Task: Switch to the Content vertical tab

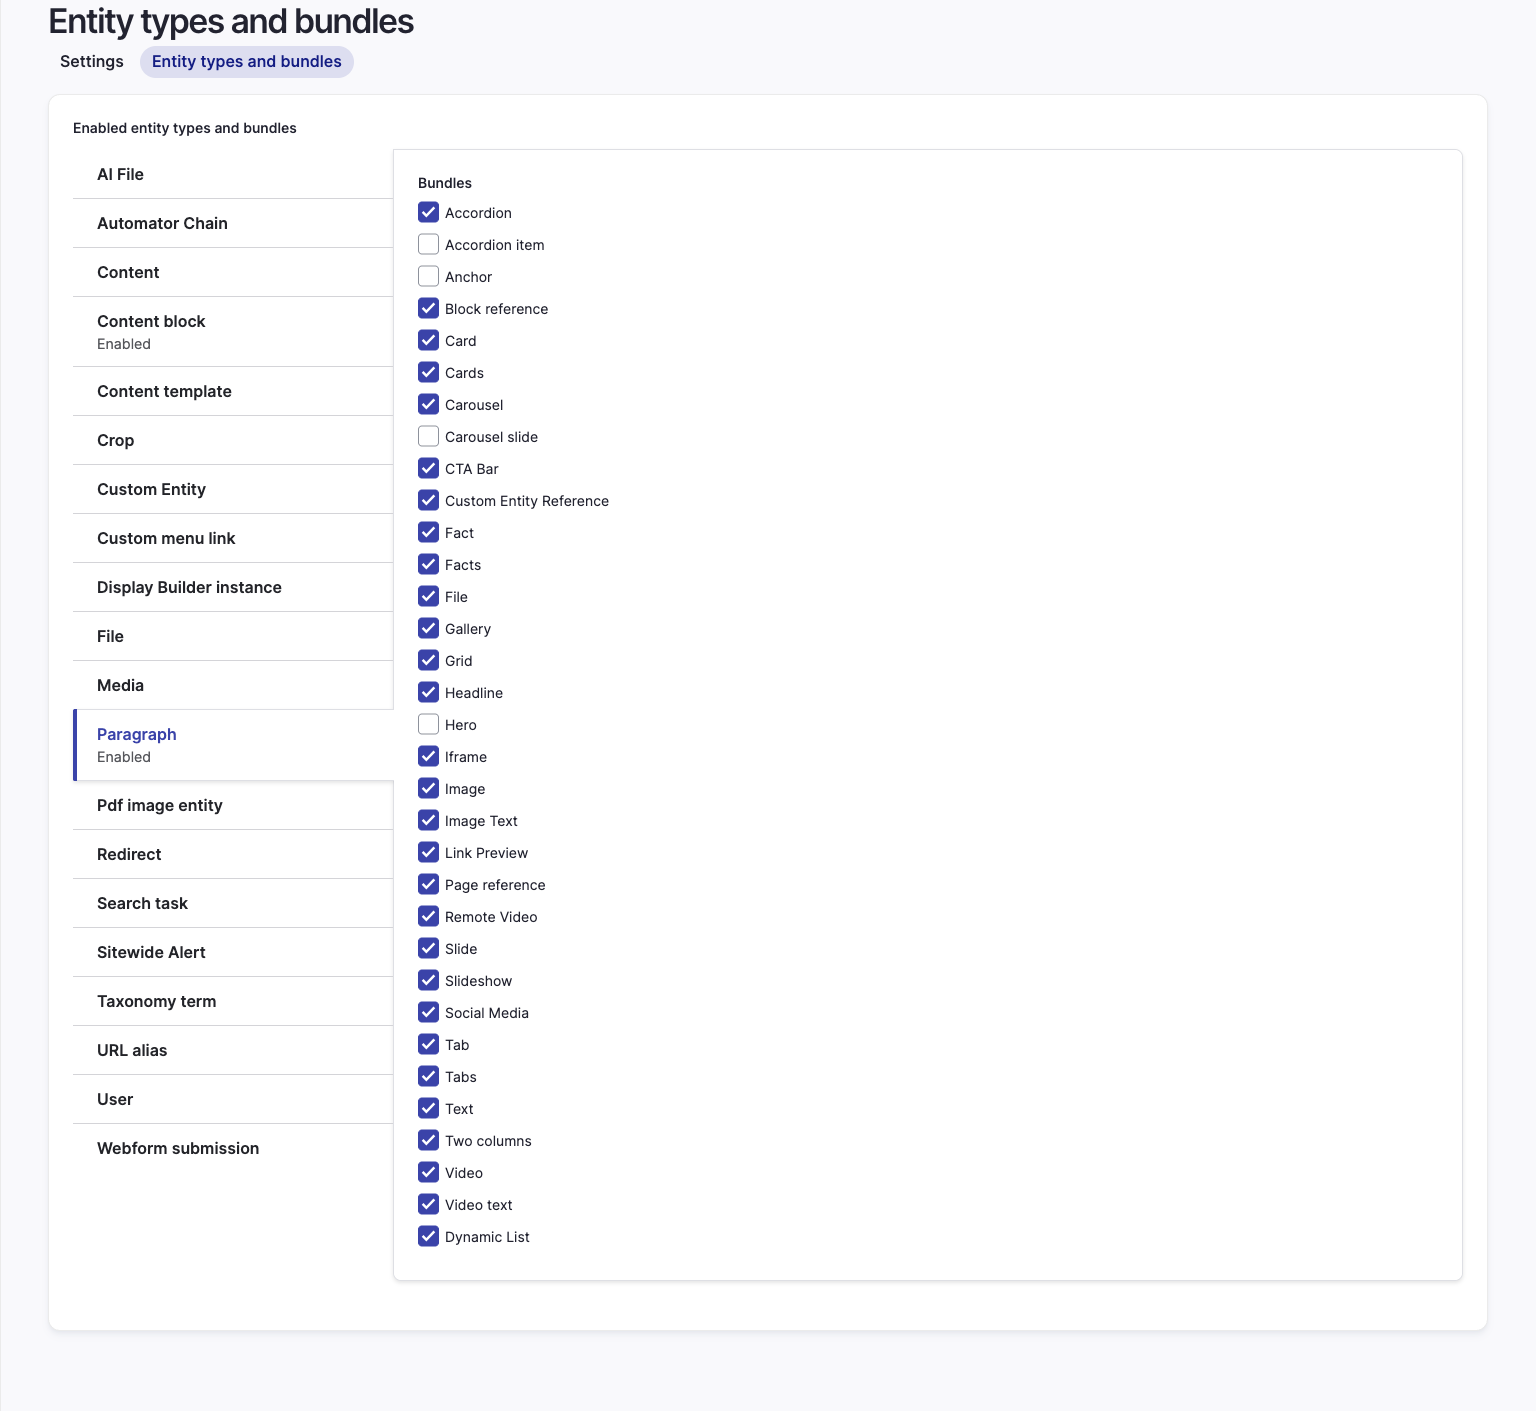Action: coord(233,272)
